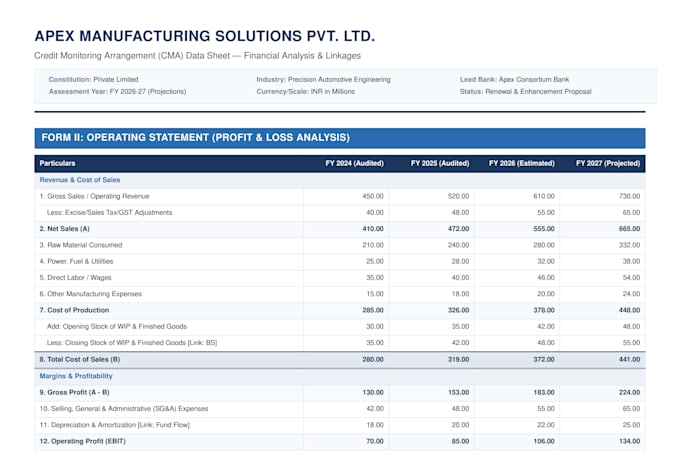
Task: Click '9. Gross Profit (A - B)' row label
Action: click(74, 392)
